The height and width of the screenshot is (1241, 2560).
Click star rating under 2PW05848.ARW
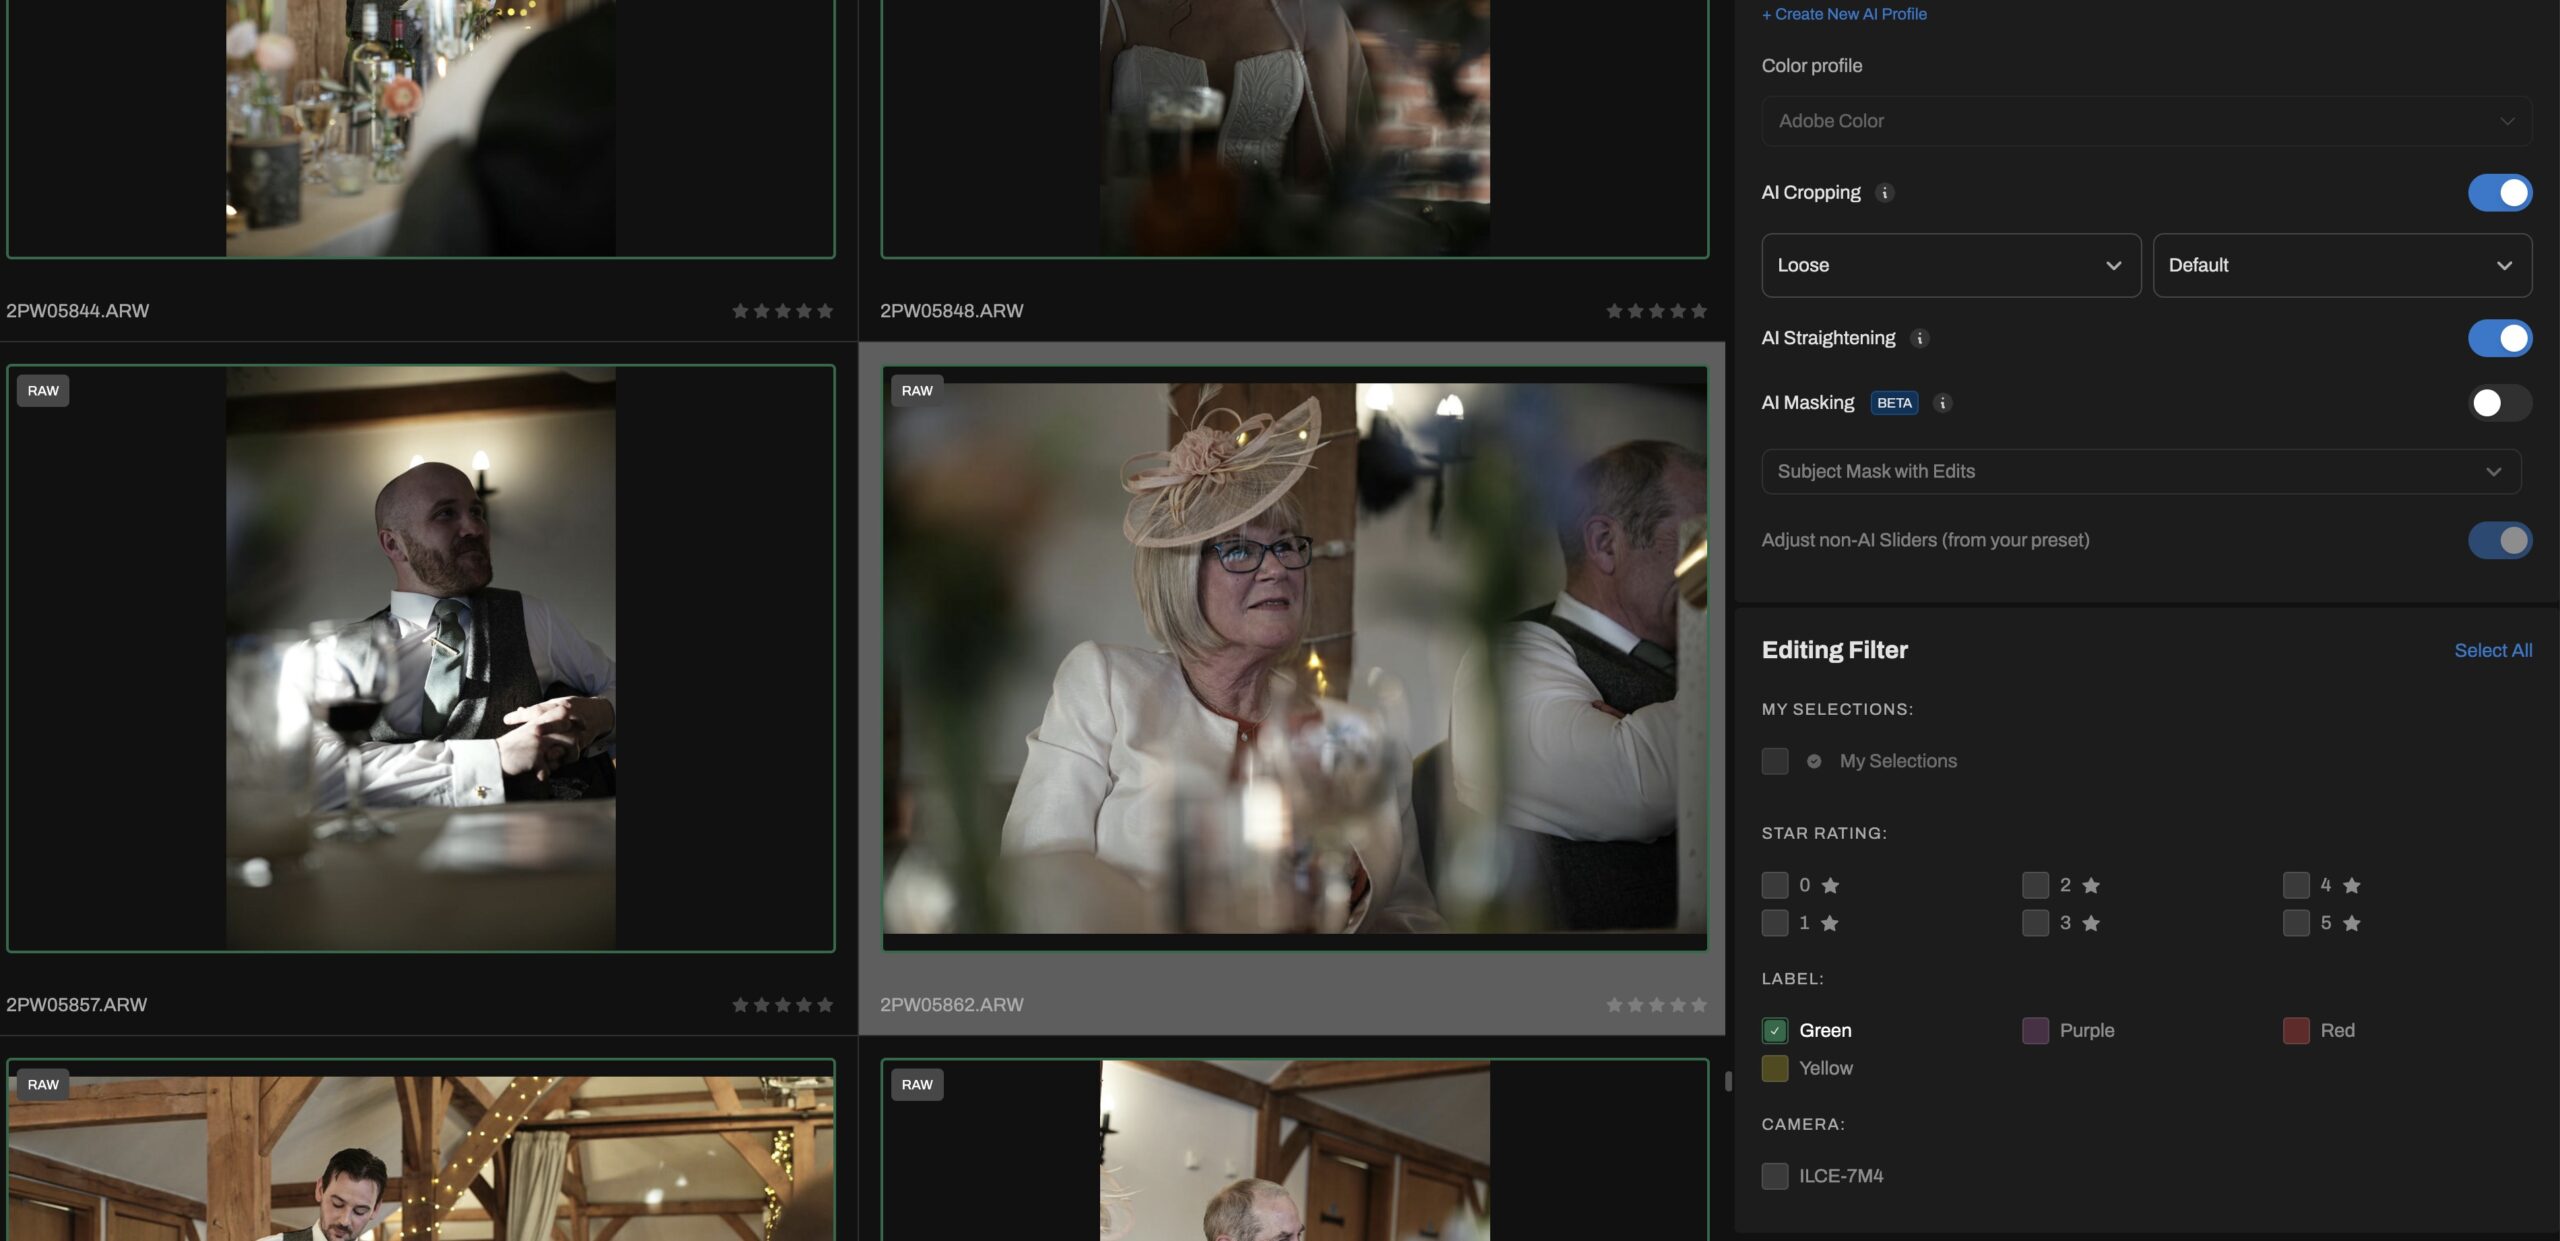(x=1656, y=311)
